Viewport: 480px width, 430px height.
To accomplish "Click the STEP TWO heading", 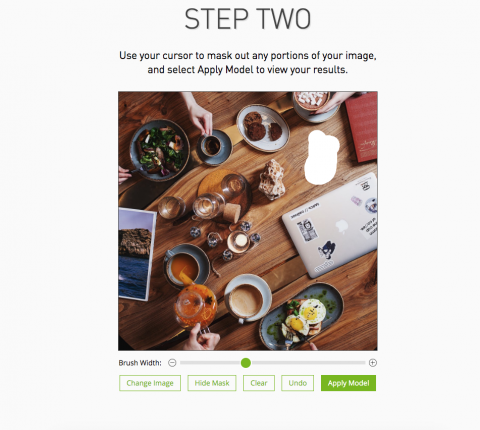I will pos(248,19).
